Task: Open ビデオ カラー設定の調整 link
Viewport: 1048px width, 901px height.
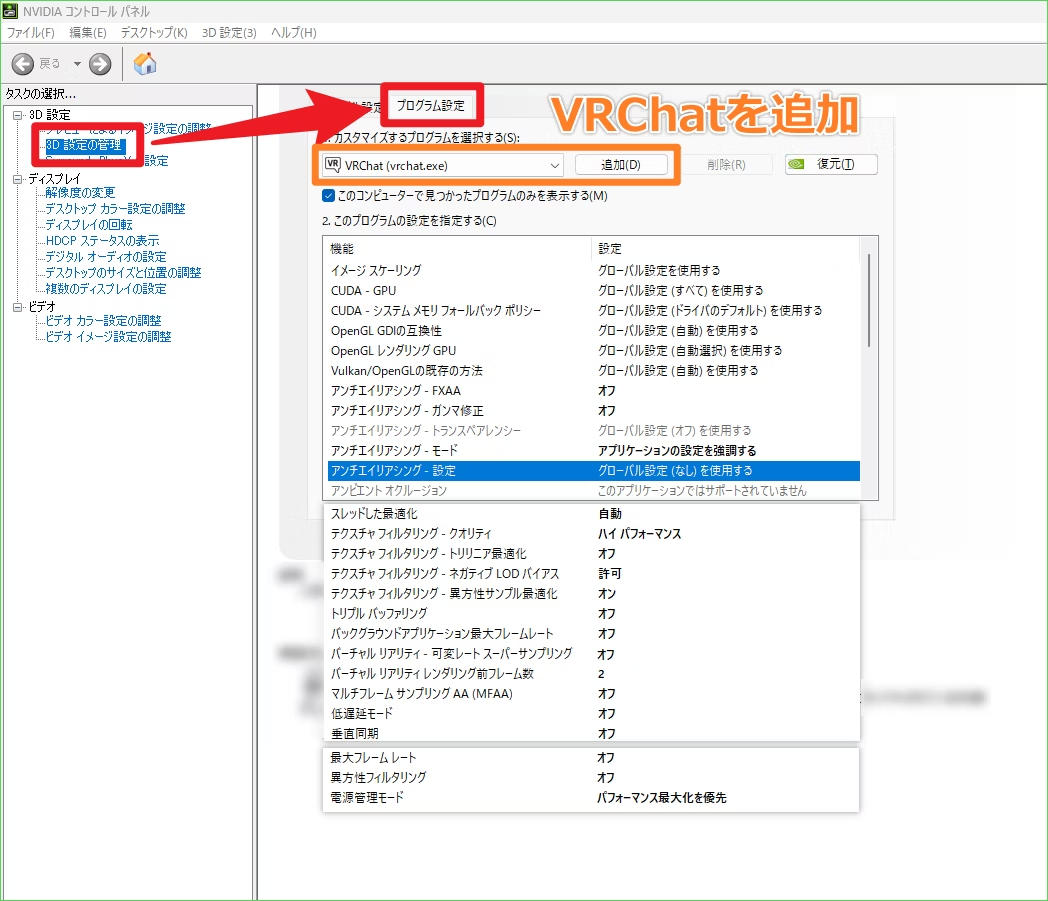Action: [x=103, y=321]
